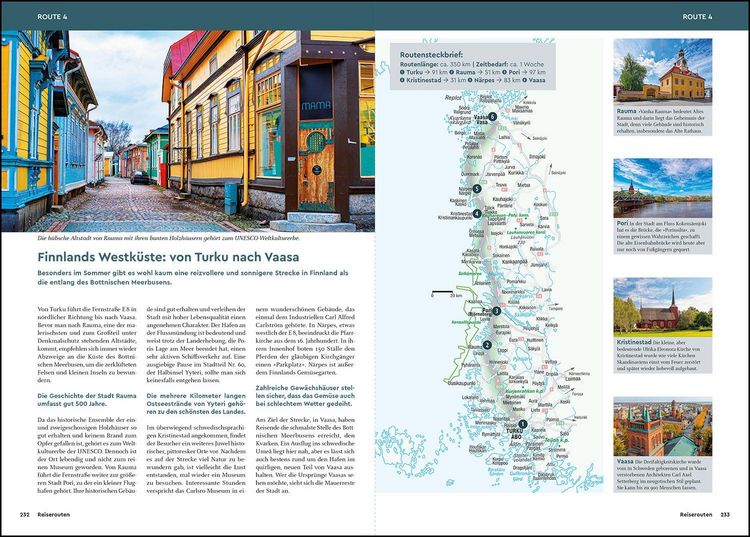This screenshot has height=537, width=750.
Task: Open the Pori river thumbnail photo
Action: (662, 188)
